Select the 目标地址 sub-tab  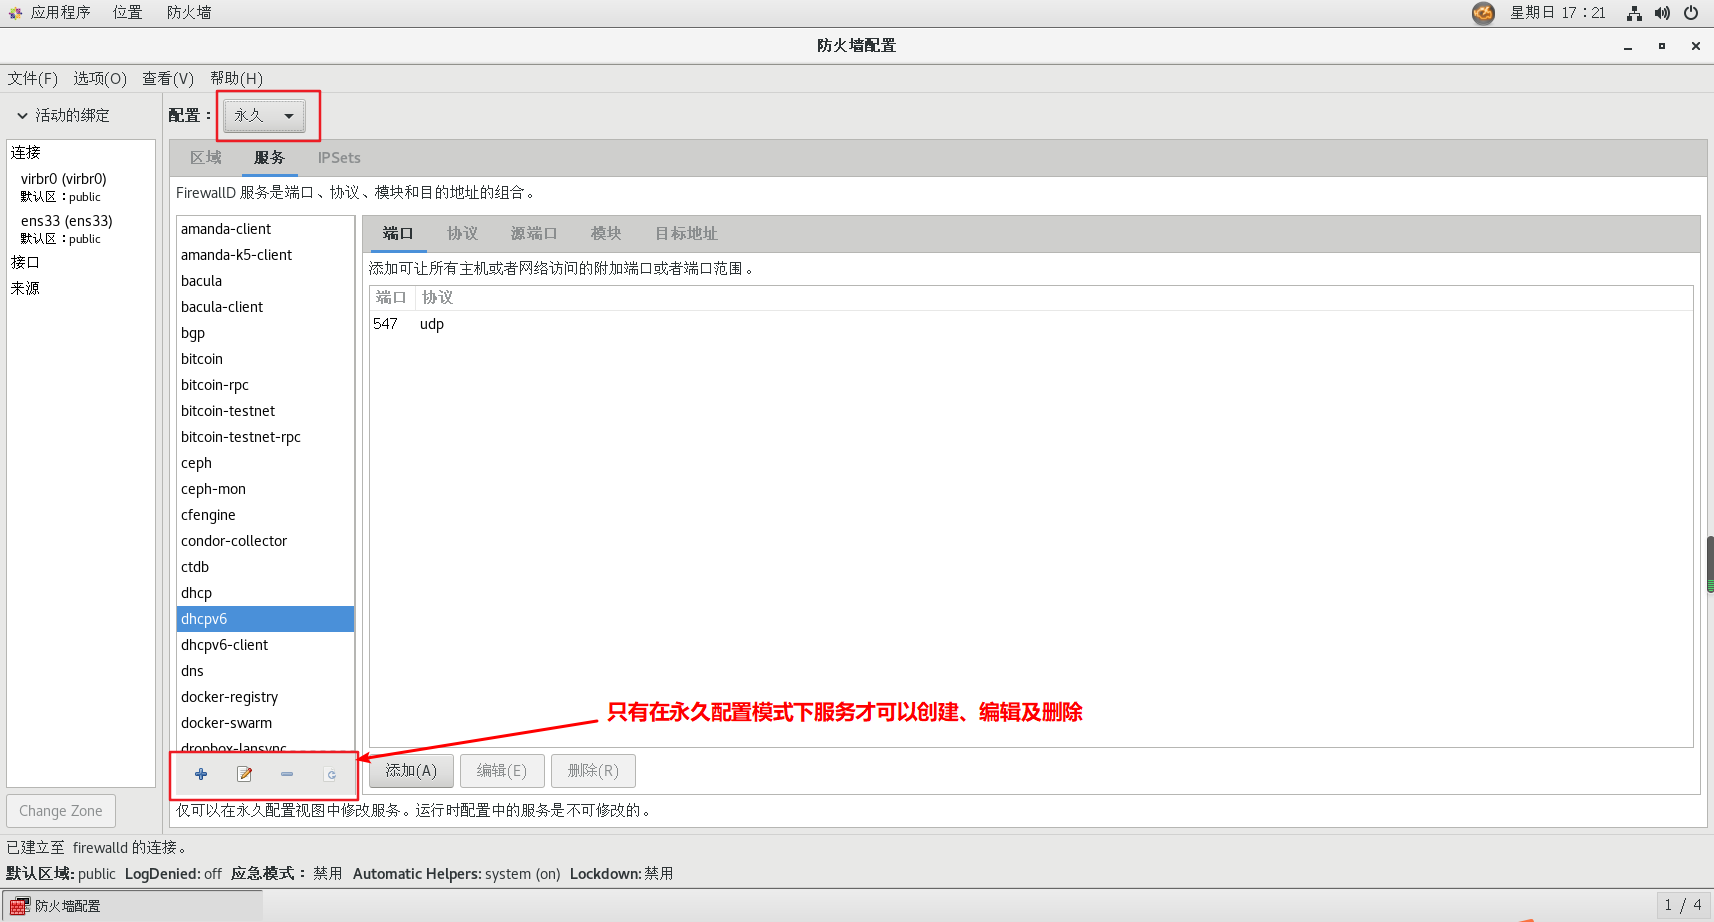[x=686, y=233]
